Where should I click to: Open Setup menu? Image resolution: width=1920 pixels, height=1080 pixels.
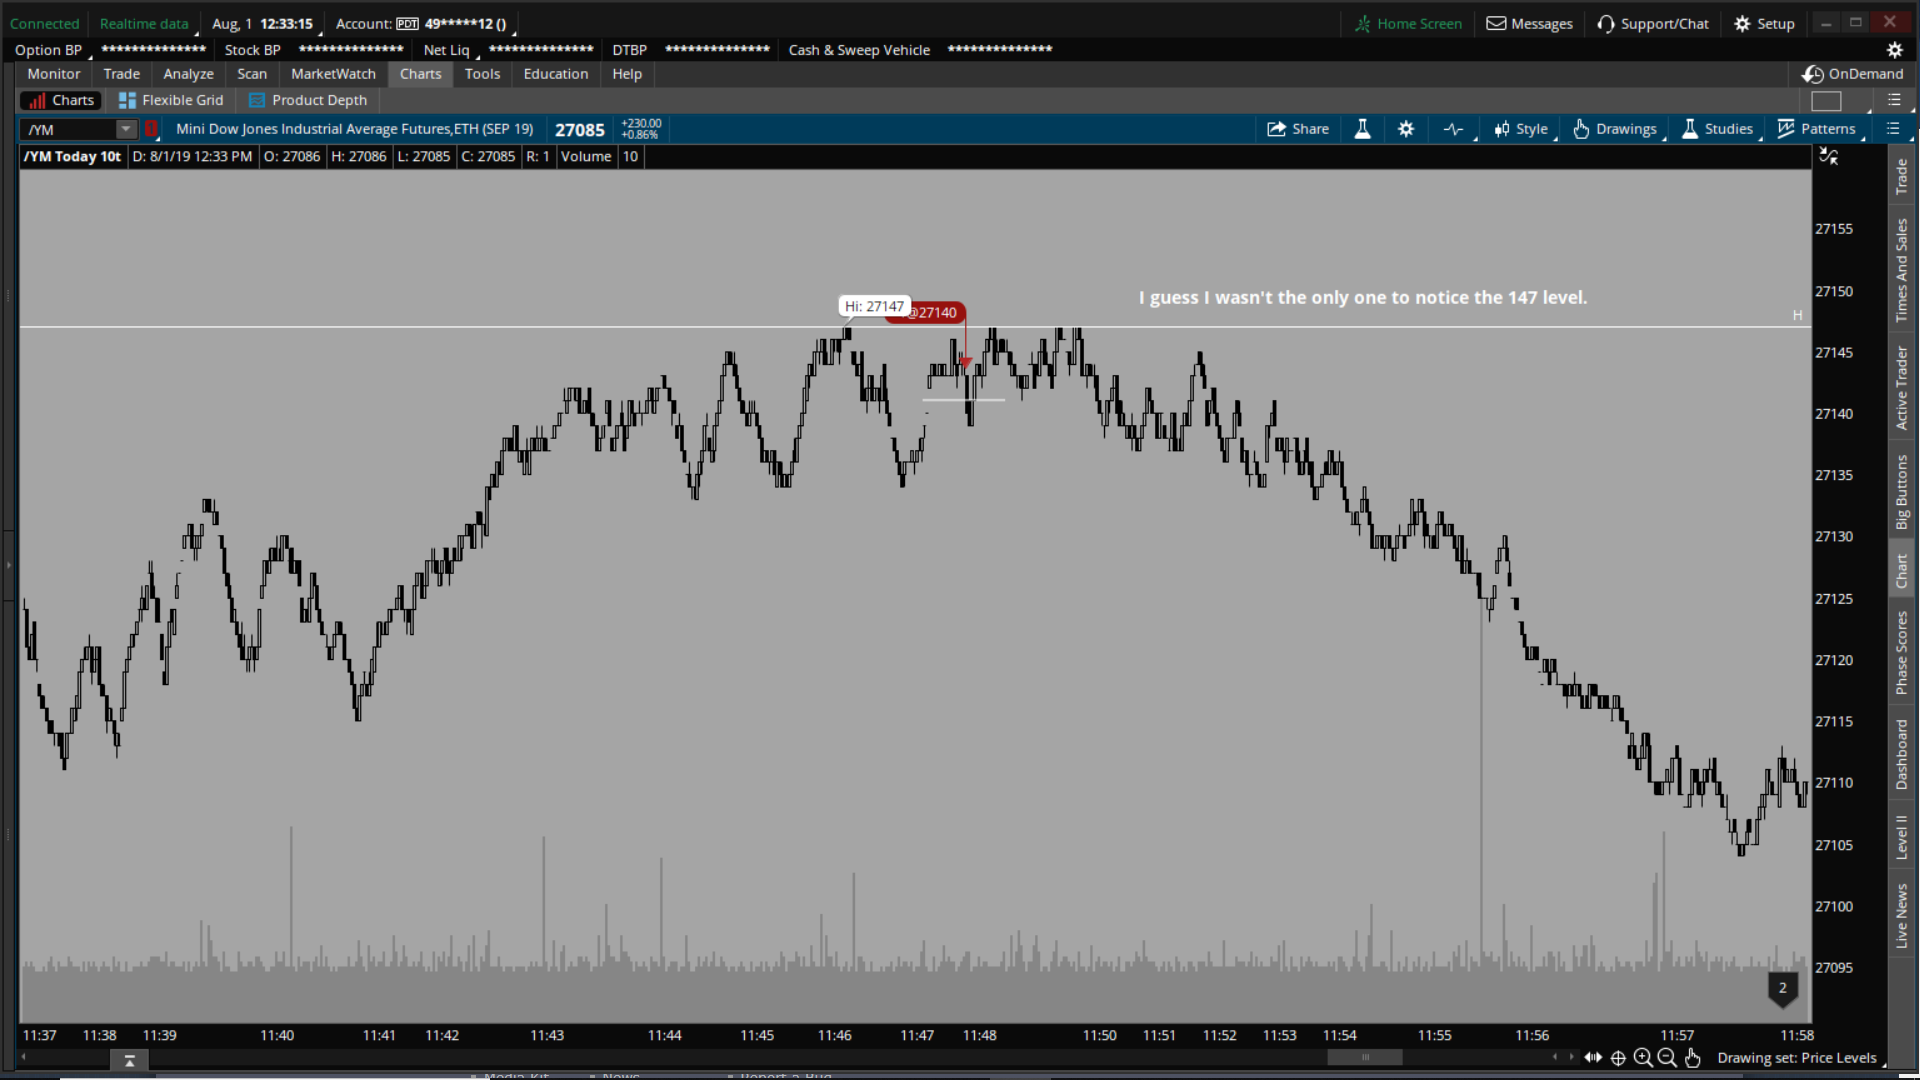pyautogui.click(x=1764, y=24)
